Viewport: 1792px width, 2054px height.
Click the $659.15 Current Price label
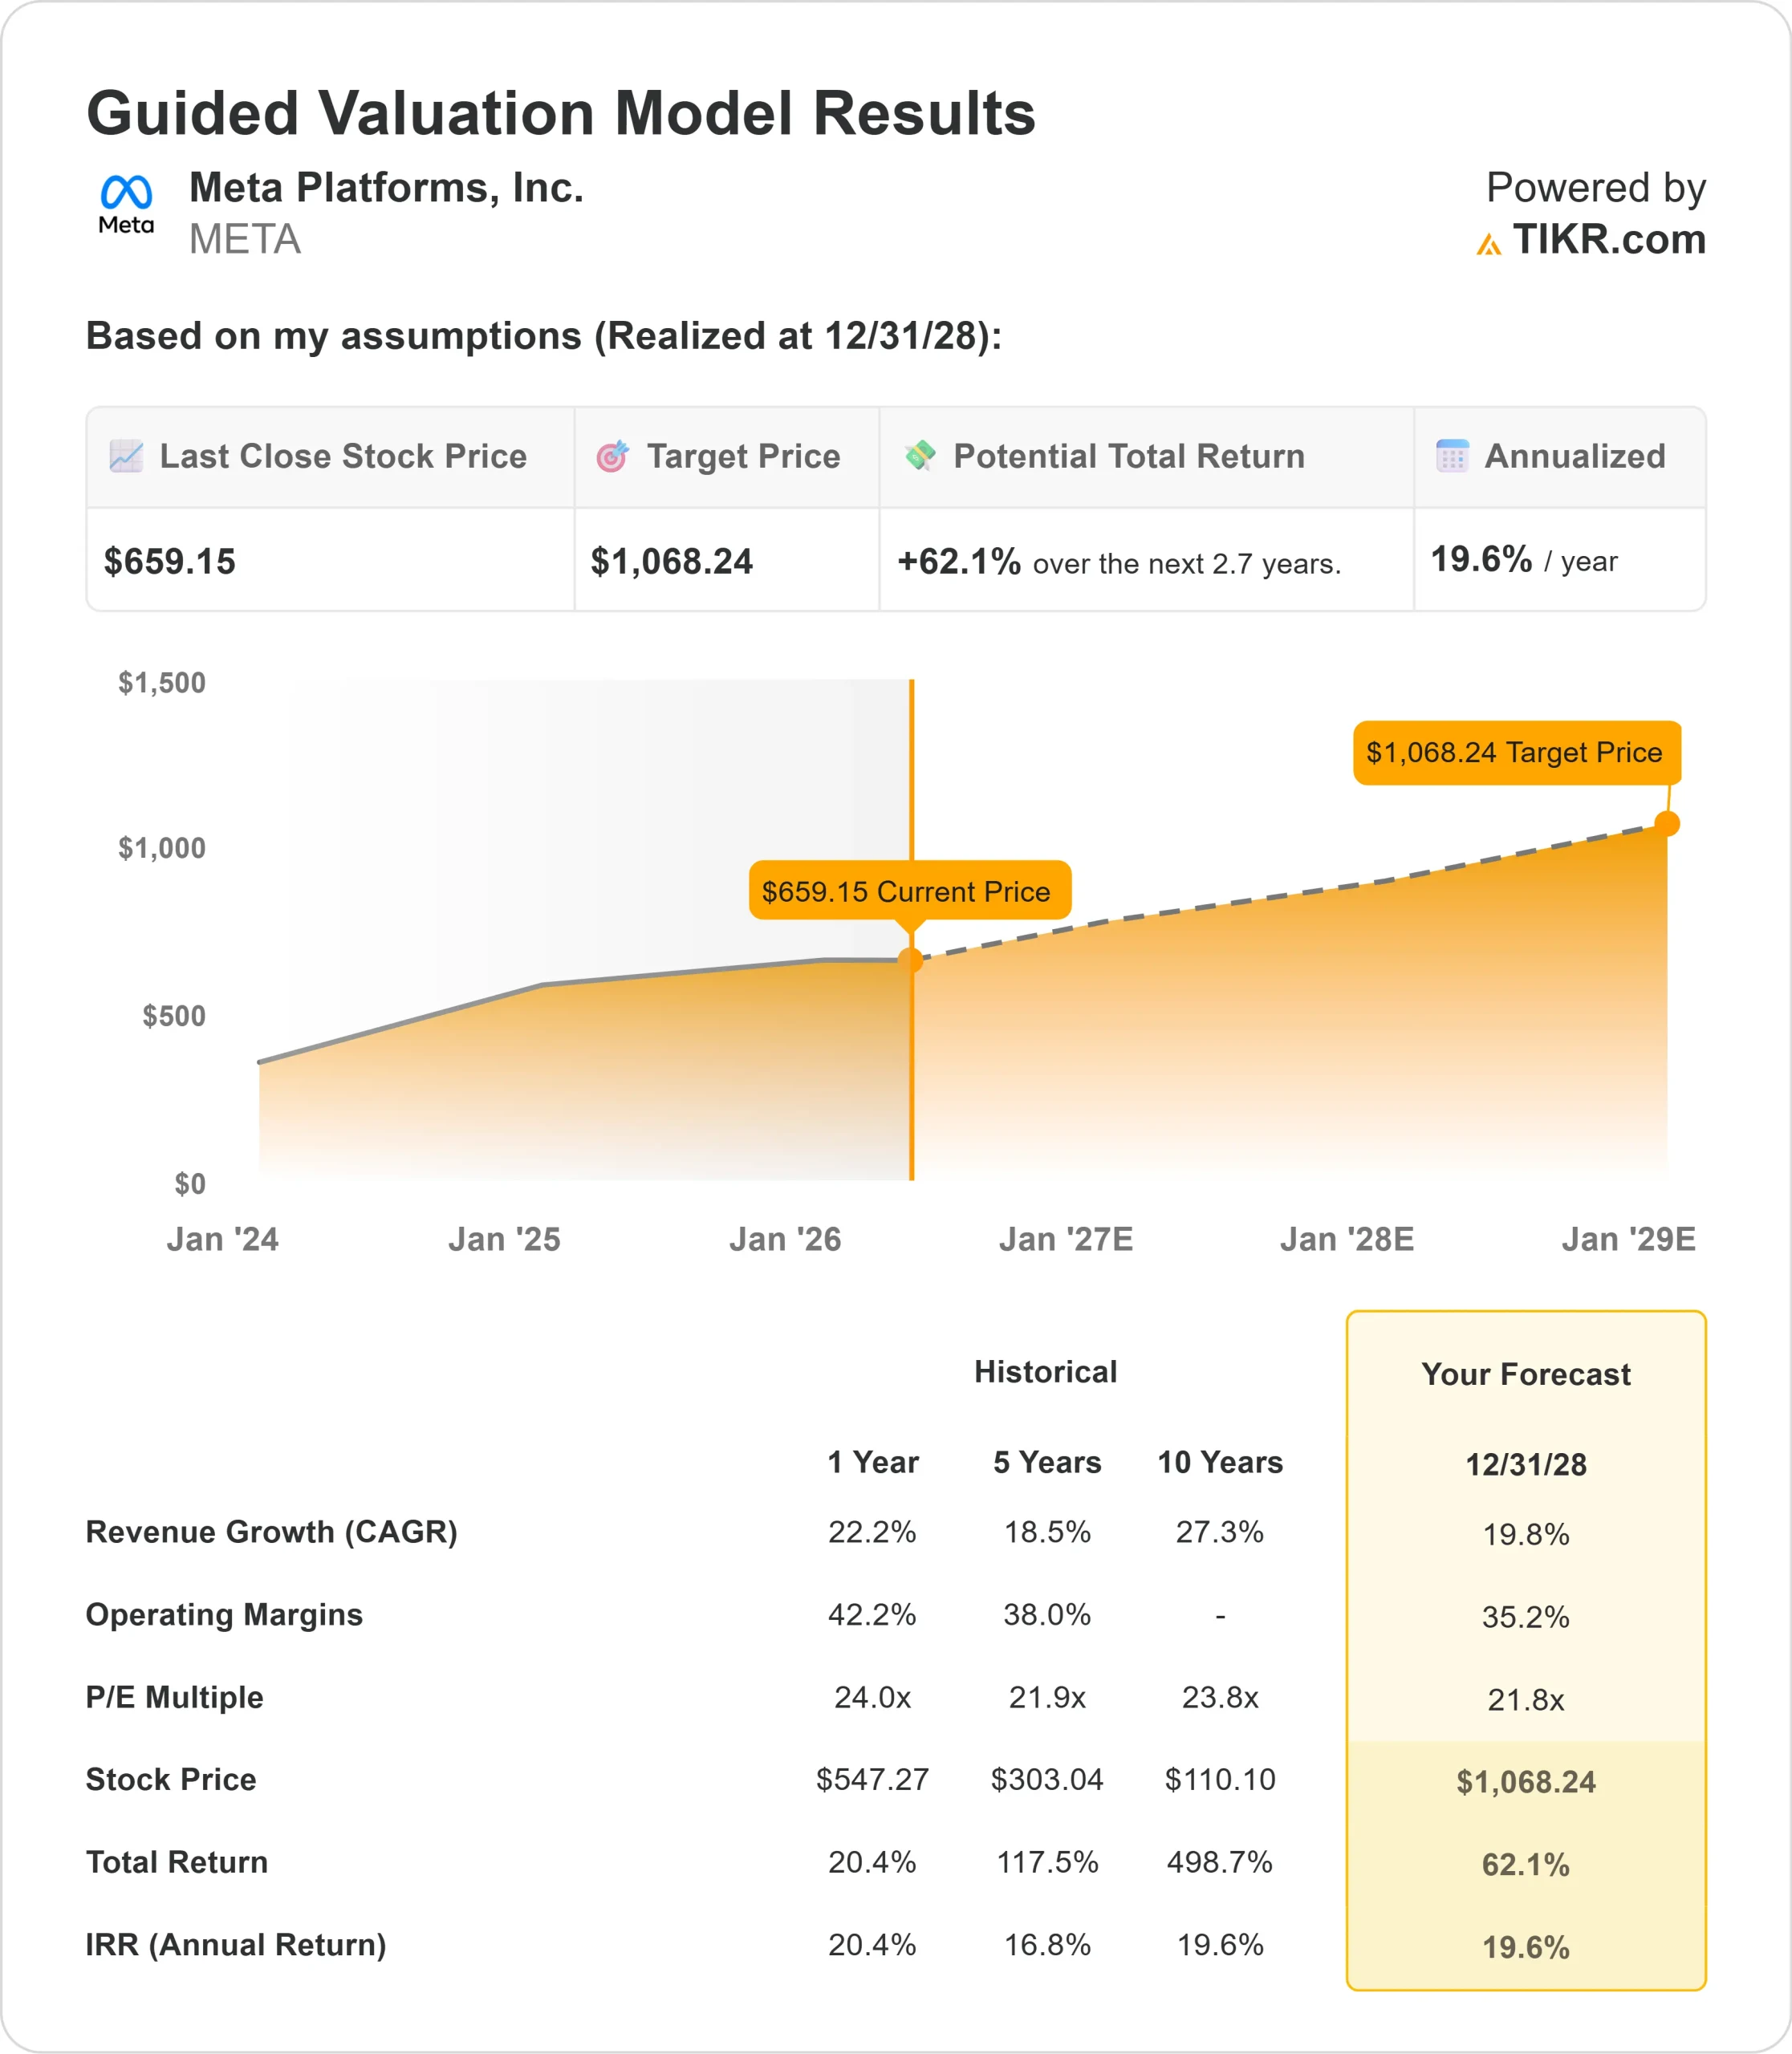click(x=909, y=890)
